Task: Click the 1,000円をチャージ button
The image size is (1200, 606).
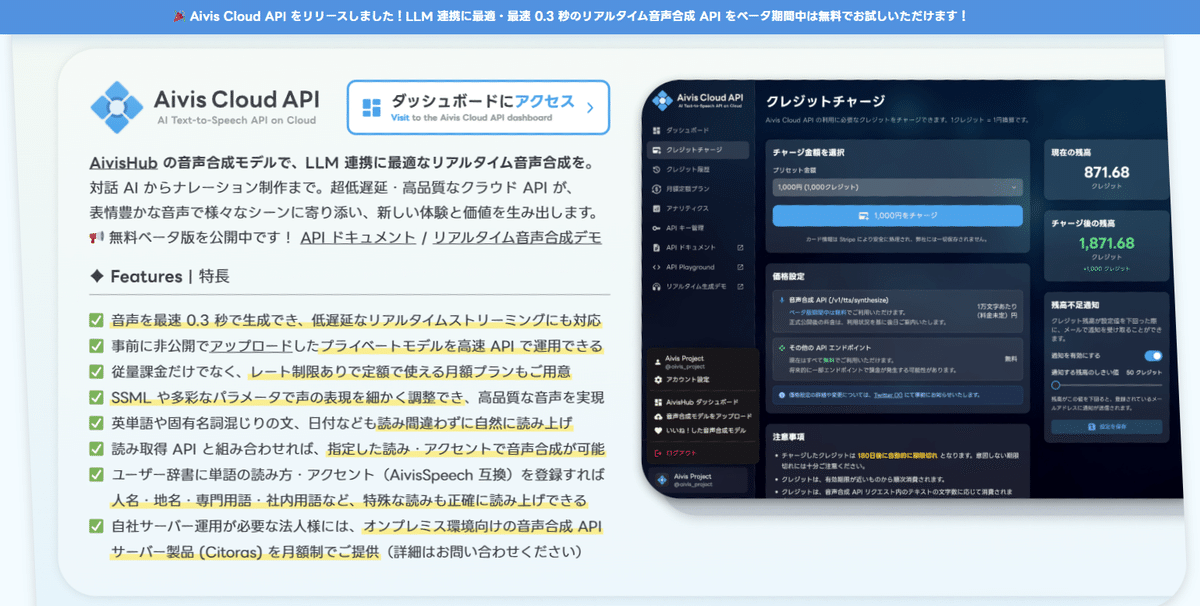Action: pyautogui.click(x=895, y=215)
